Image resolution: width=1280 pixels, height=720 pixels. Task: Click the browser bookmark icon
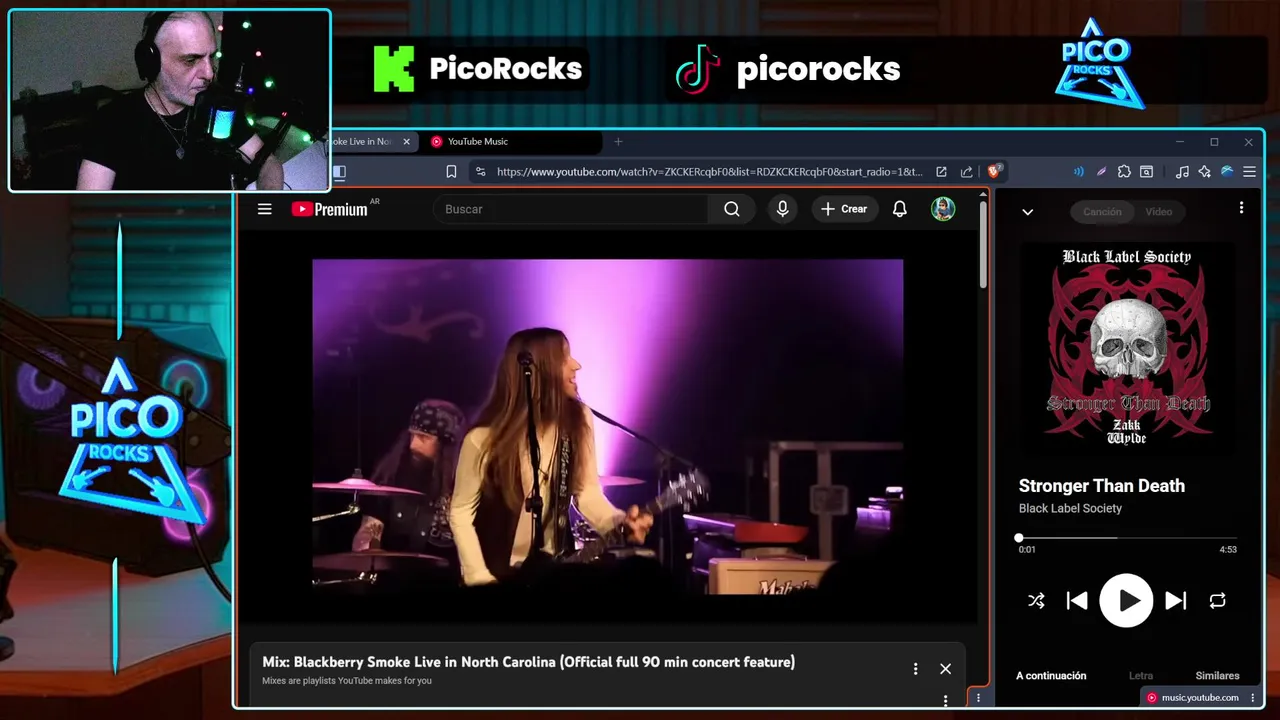coord(451,172)
